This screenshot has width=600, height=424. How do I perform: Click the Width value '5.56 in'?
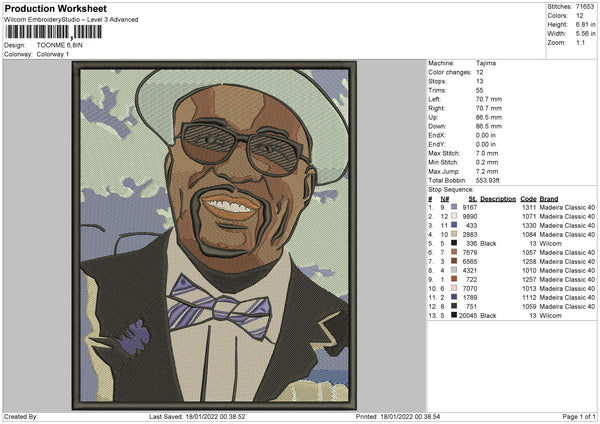pyautogui.click(x=585, y=34)
